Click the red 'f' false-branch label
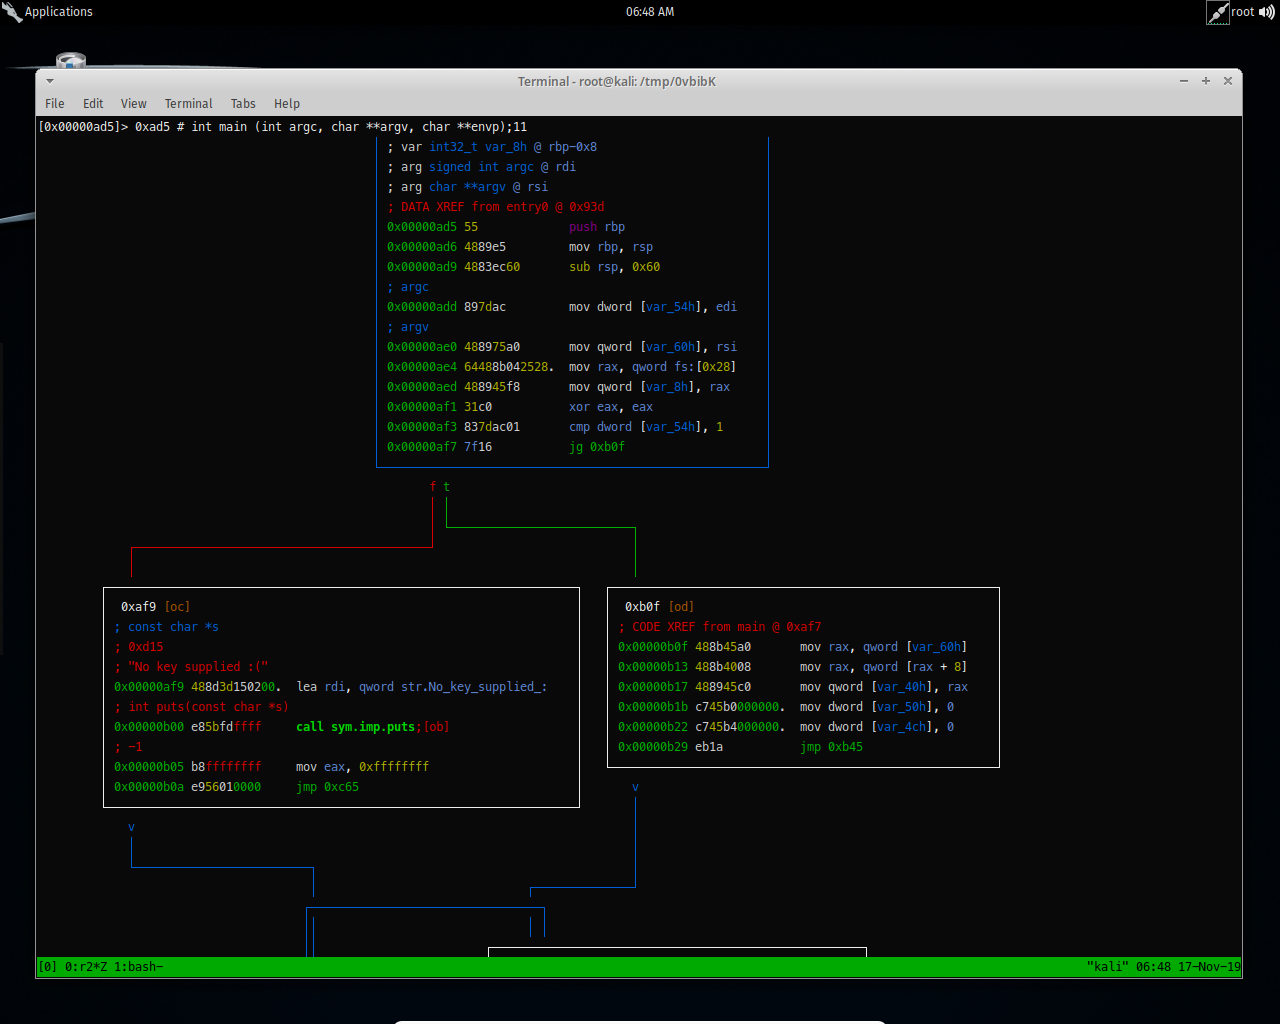 (x=433, y=487)
